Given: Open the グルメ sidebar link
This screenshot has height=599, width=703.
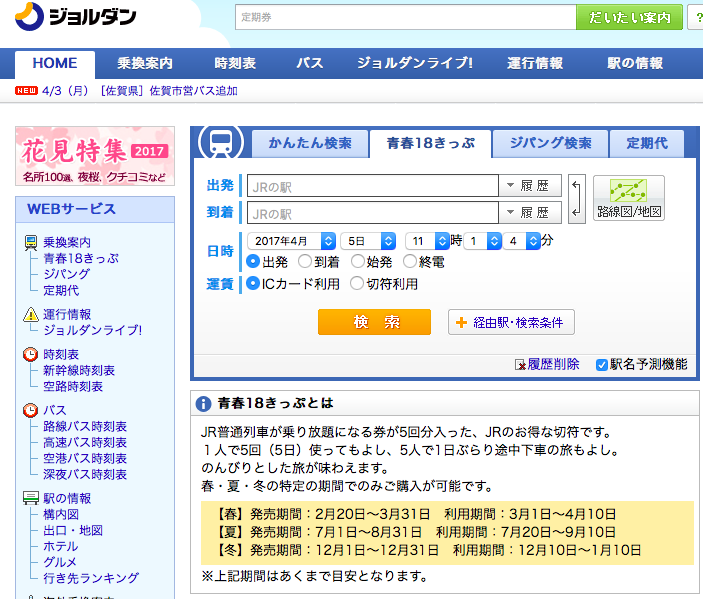Looking at the screenshot, I should click(60, 562).
